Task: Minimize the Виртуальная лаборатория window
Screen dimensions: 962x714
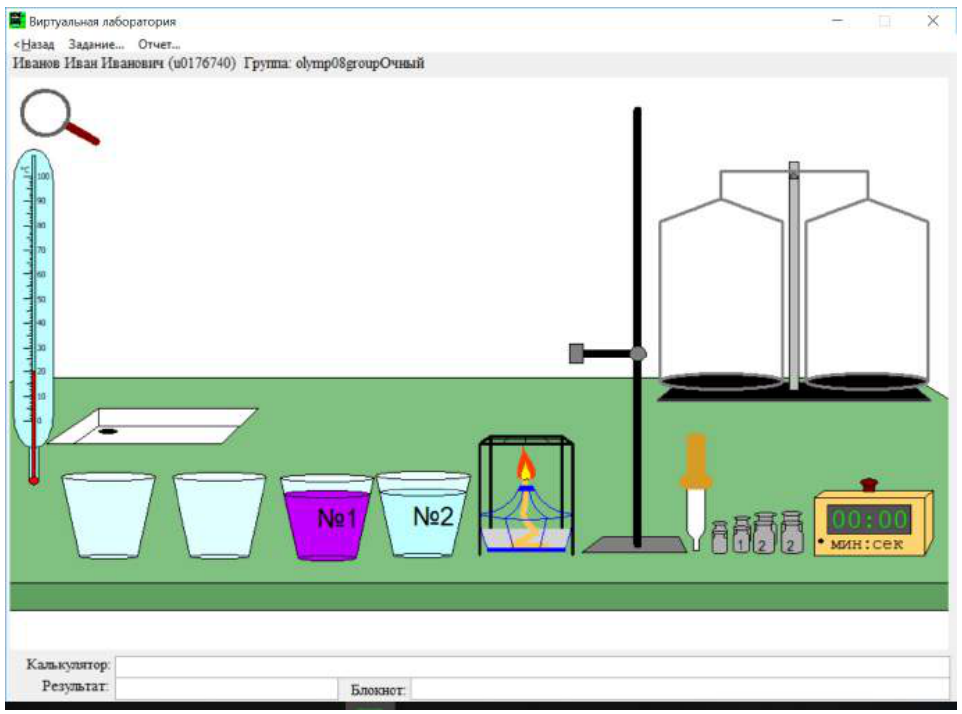Action: (837, 21)
